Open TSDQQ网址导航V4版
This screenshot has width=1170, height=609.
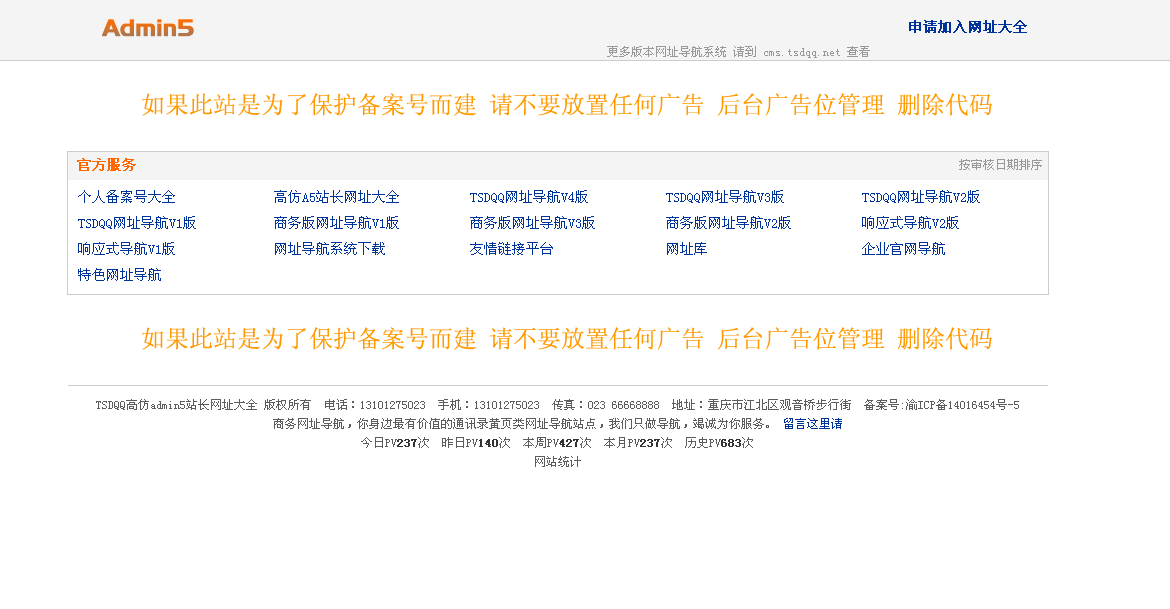[527, 197]
